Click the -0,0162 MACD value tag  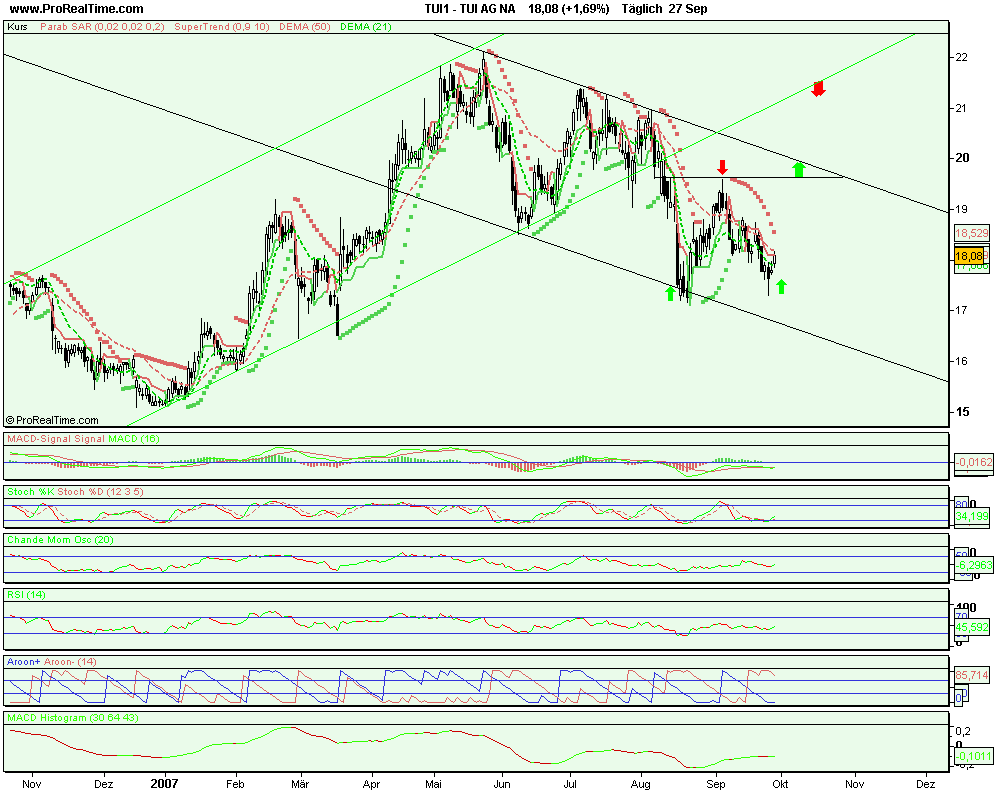974,462
